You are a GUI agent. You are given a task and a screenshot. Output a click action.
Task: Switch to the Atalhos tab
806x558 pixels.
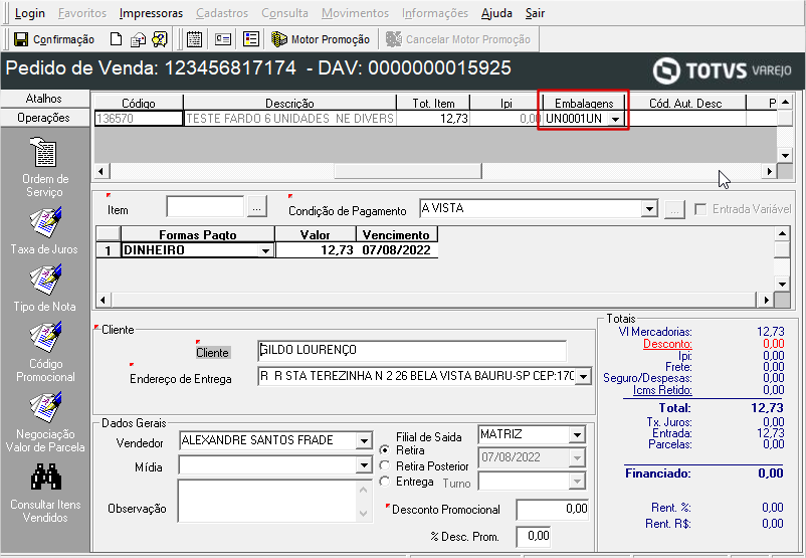44,99
